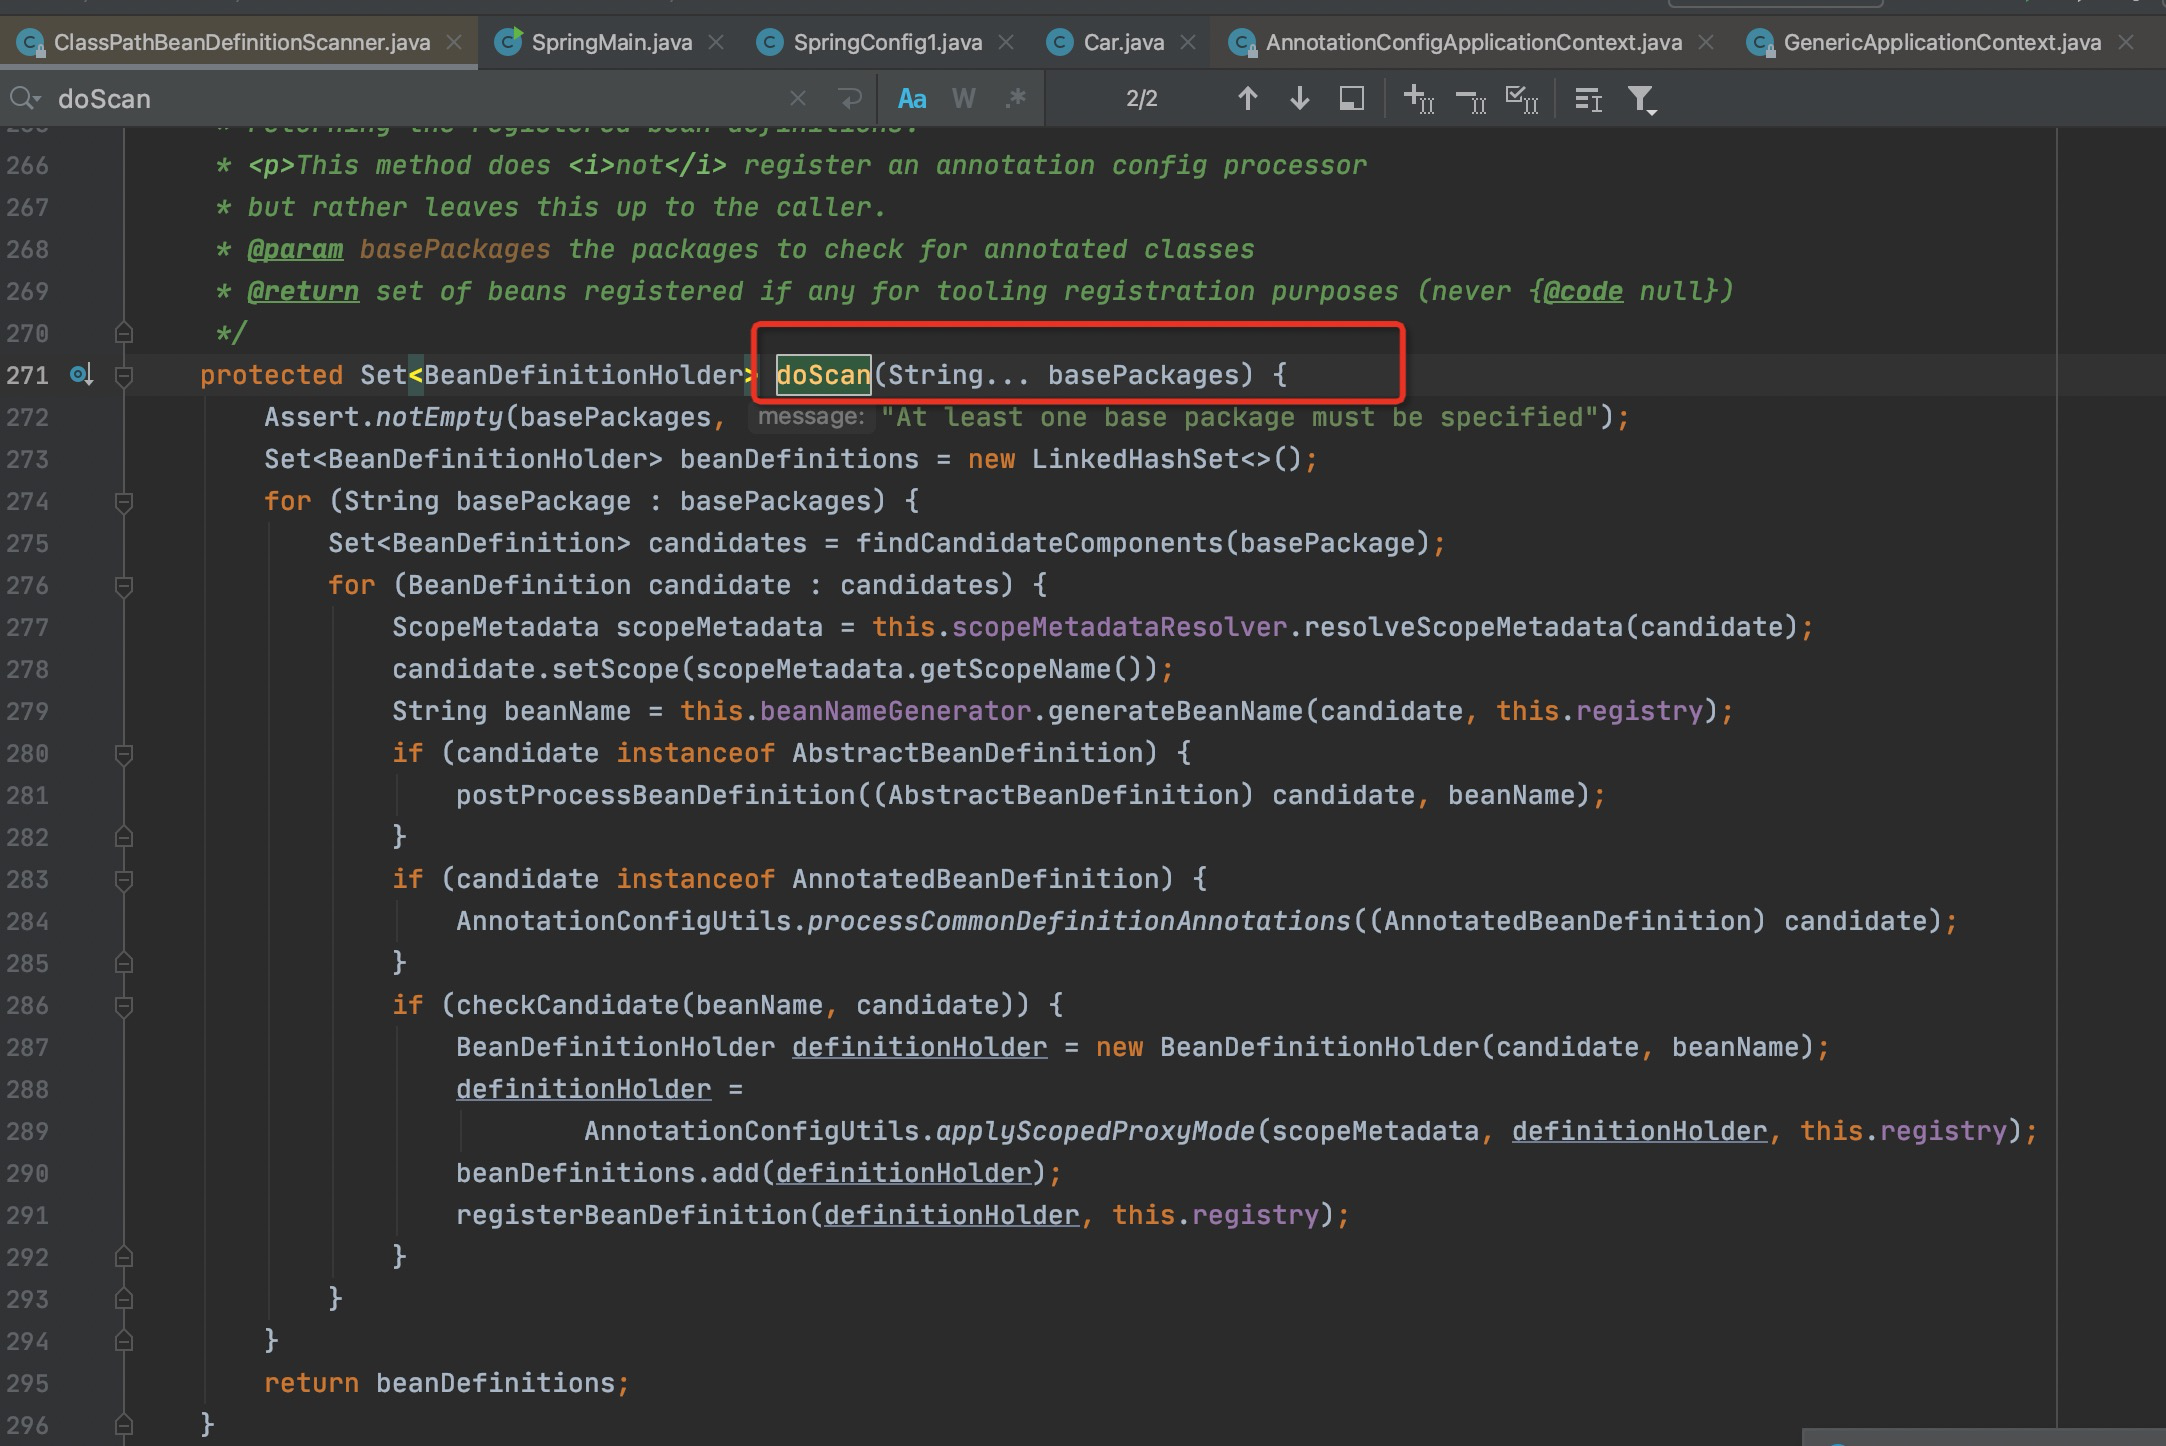Collapse AnnotatedBeanDefinition if block line 283
The height and width of the screenshot is (1446, 2166).
124,880
